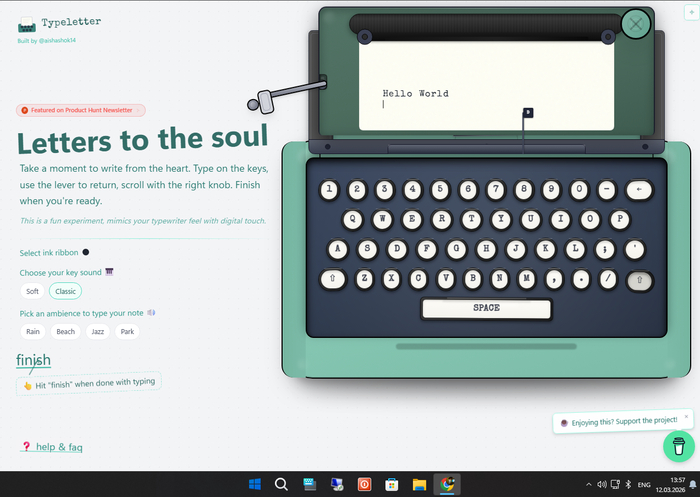Select the Soft key sound

[x=33, y=291]
